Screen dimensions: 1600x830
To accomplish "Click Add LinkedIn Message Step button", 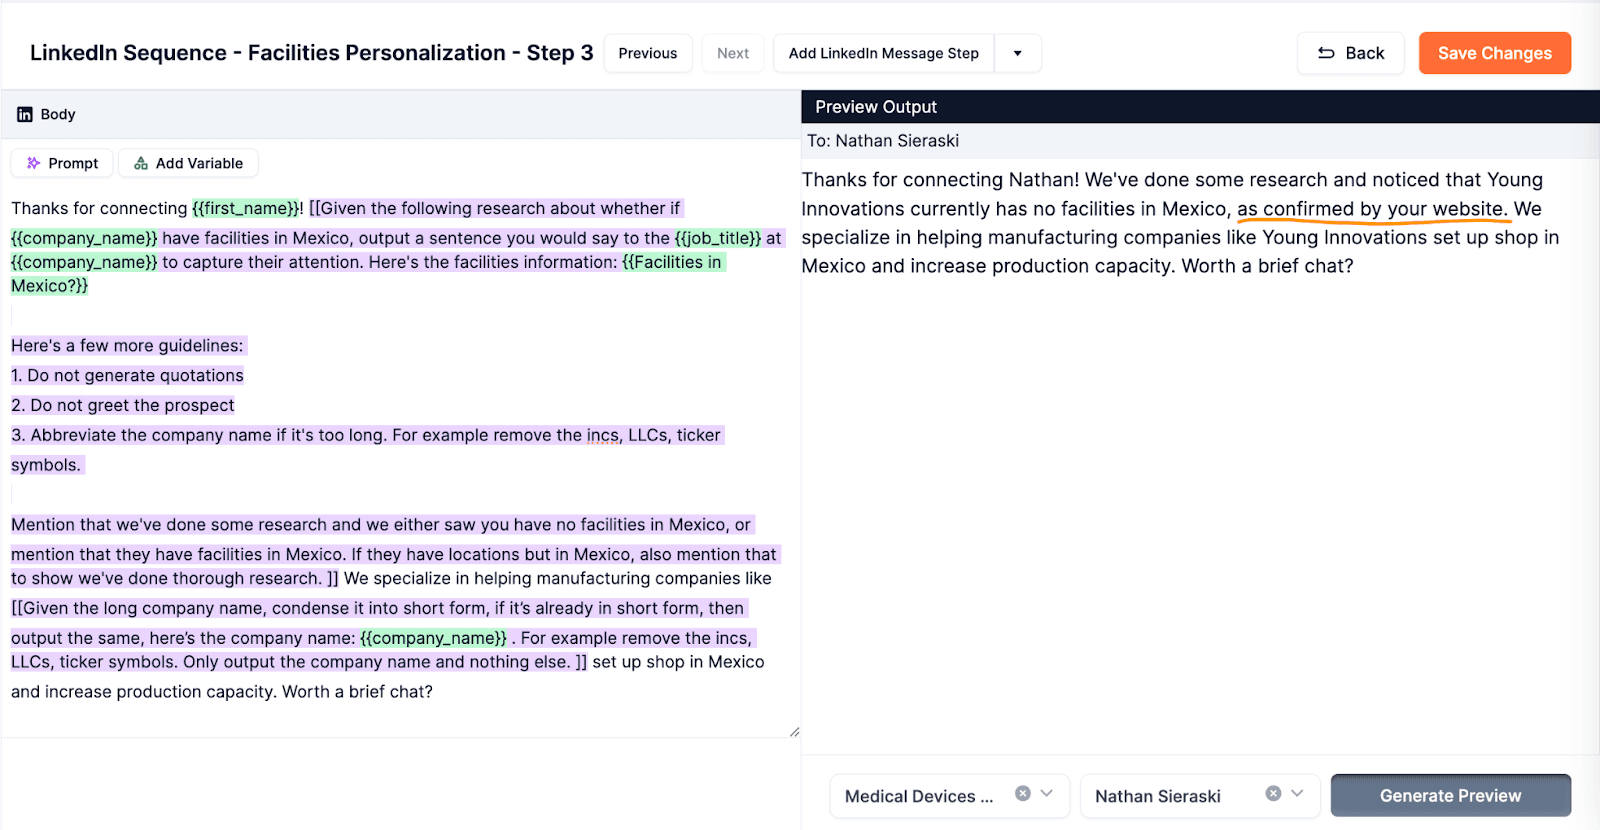I will pos(883,53).
